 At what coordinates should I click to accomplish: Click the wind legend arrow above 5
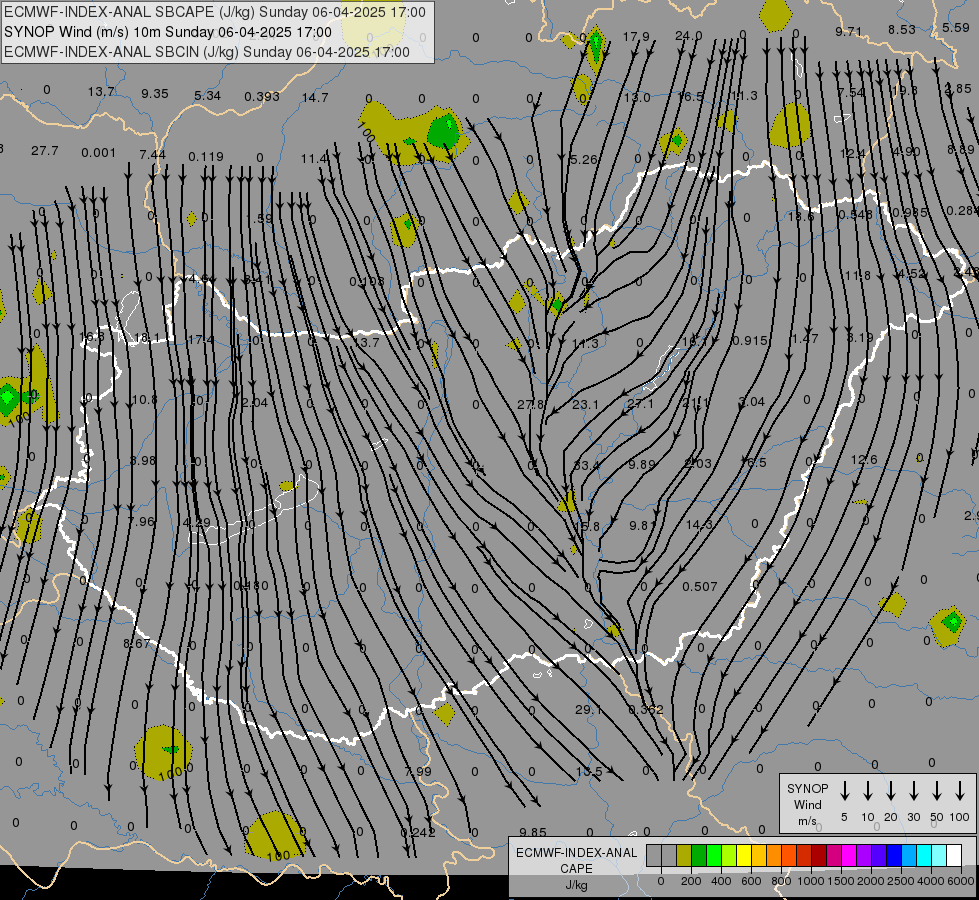click(x=844, y=791)
